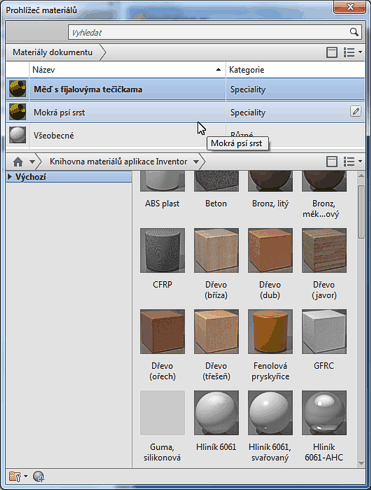Select Dřevo (ořech) material thumbnail
The image size is (371, 490).
162,331
